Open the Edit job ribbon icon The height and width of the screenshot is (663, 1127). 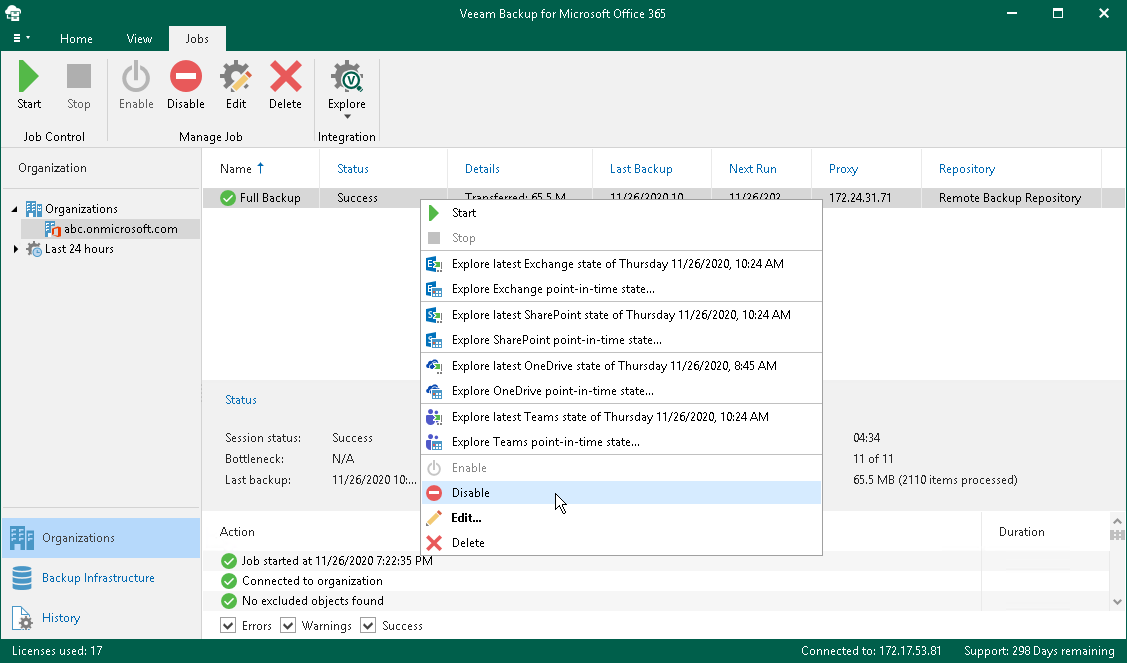point(236,85)
